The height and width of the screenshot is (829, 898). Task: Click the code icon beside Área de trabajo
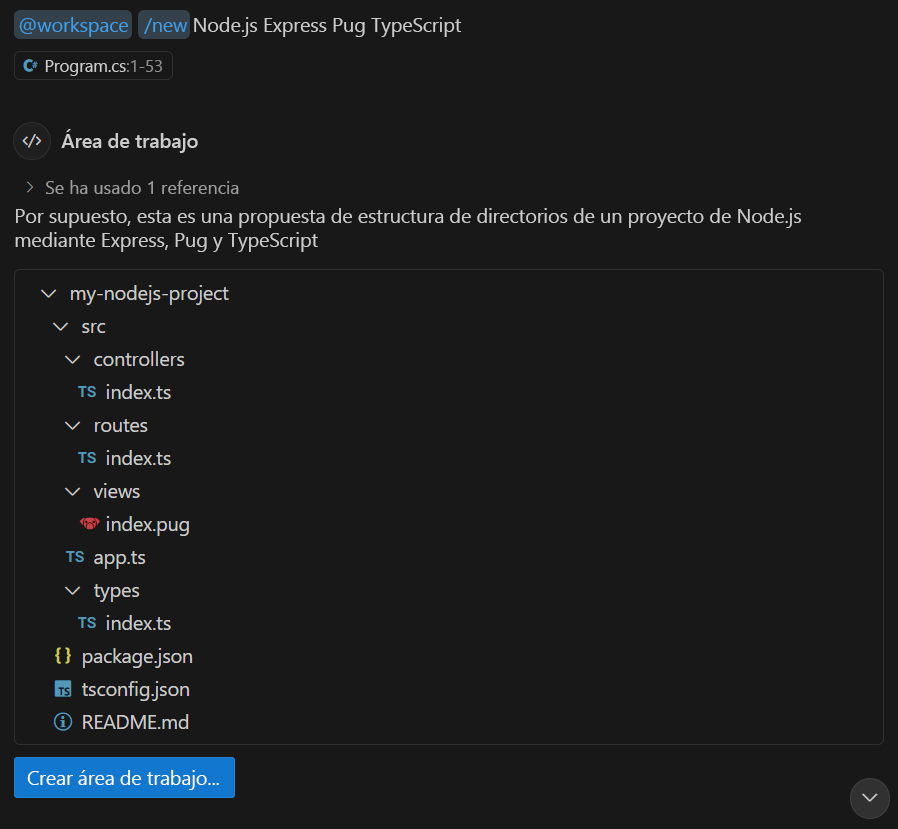tap(31, 141)
